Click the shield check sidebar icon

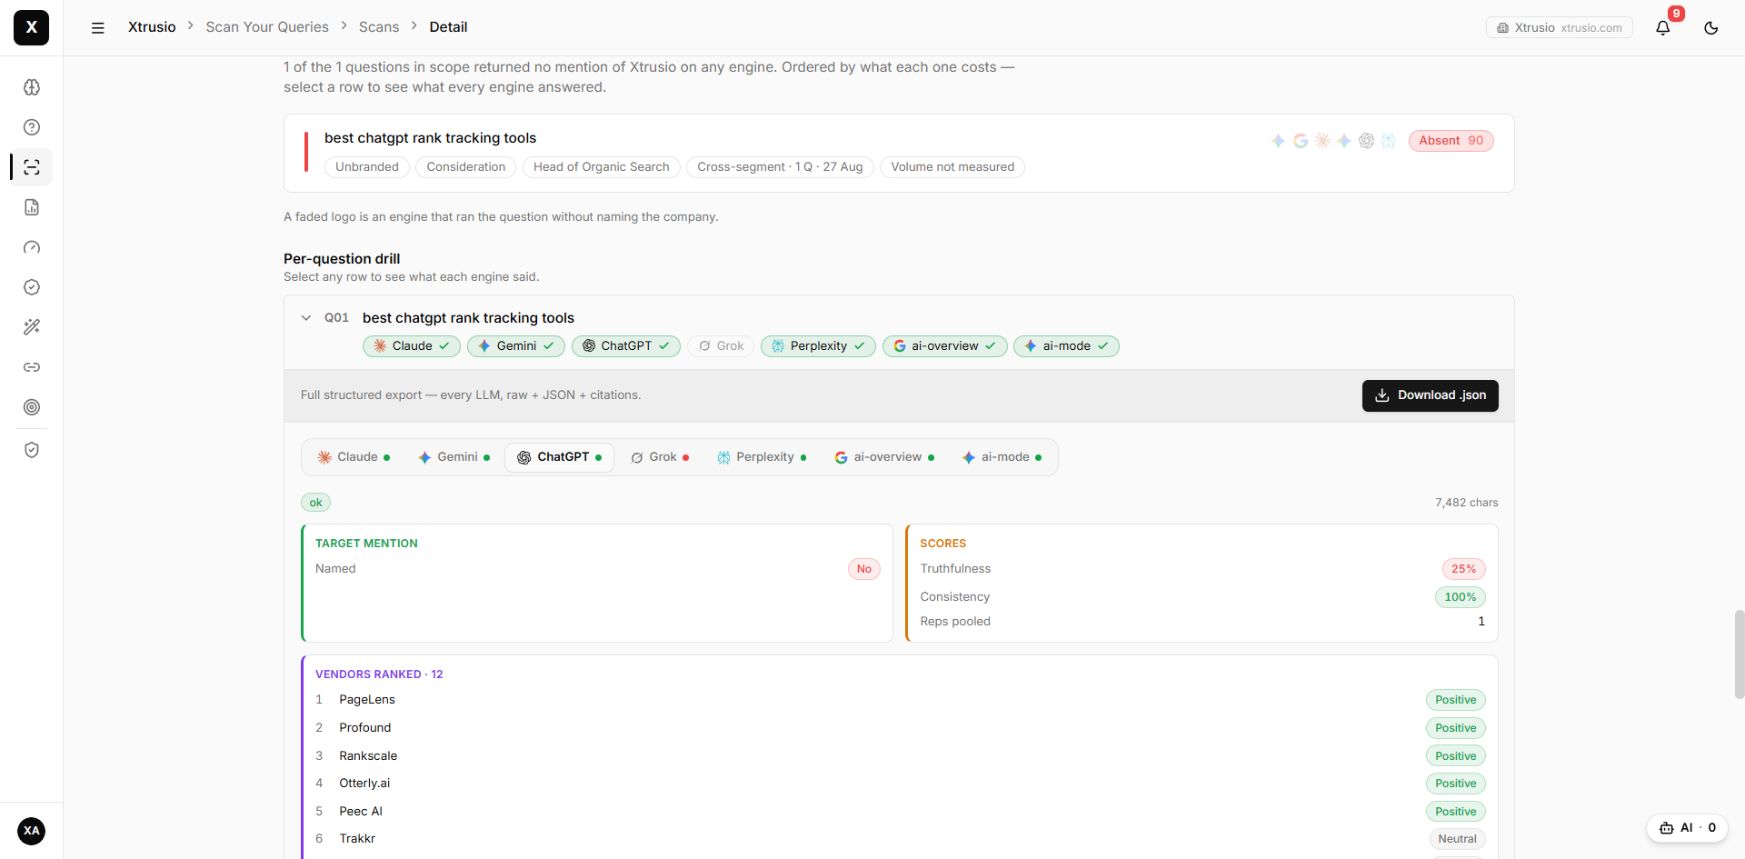(x=32, y=450)
